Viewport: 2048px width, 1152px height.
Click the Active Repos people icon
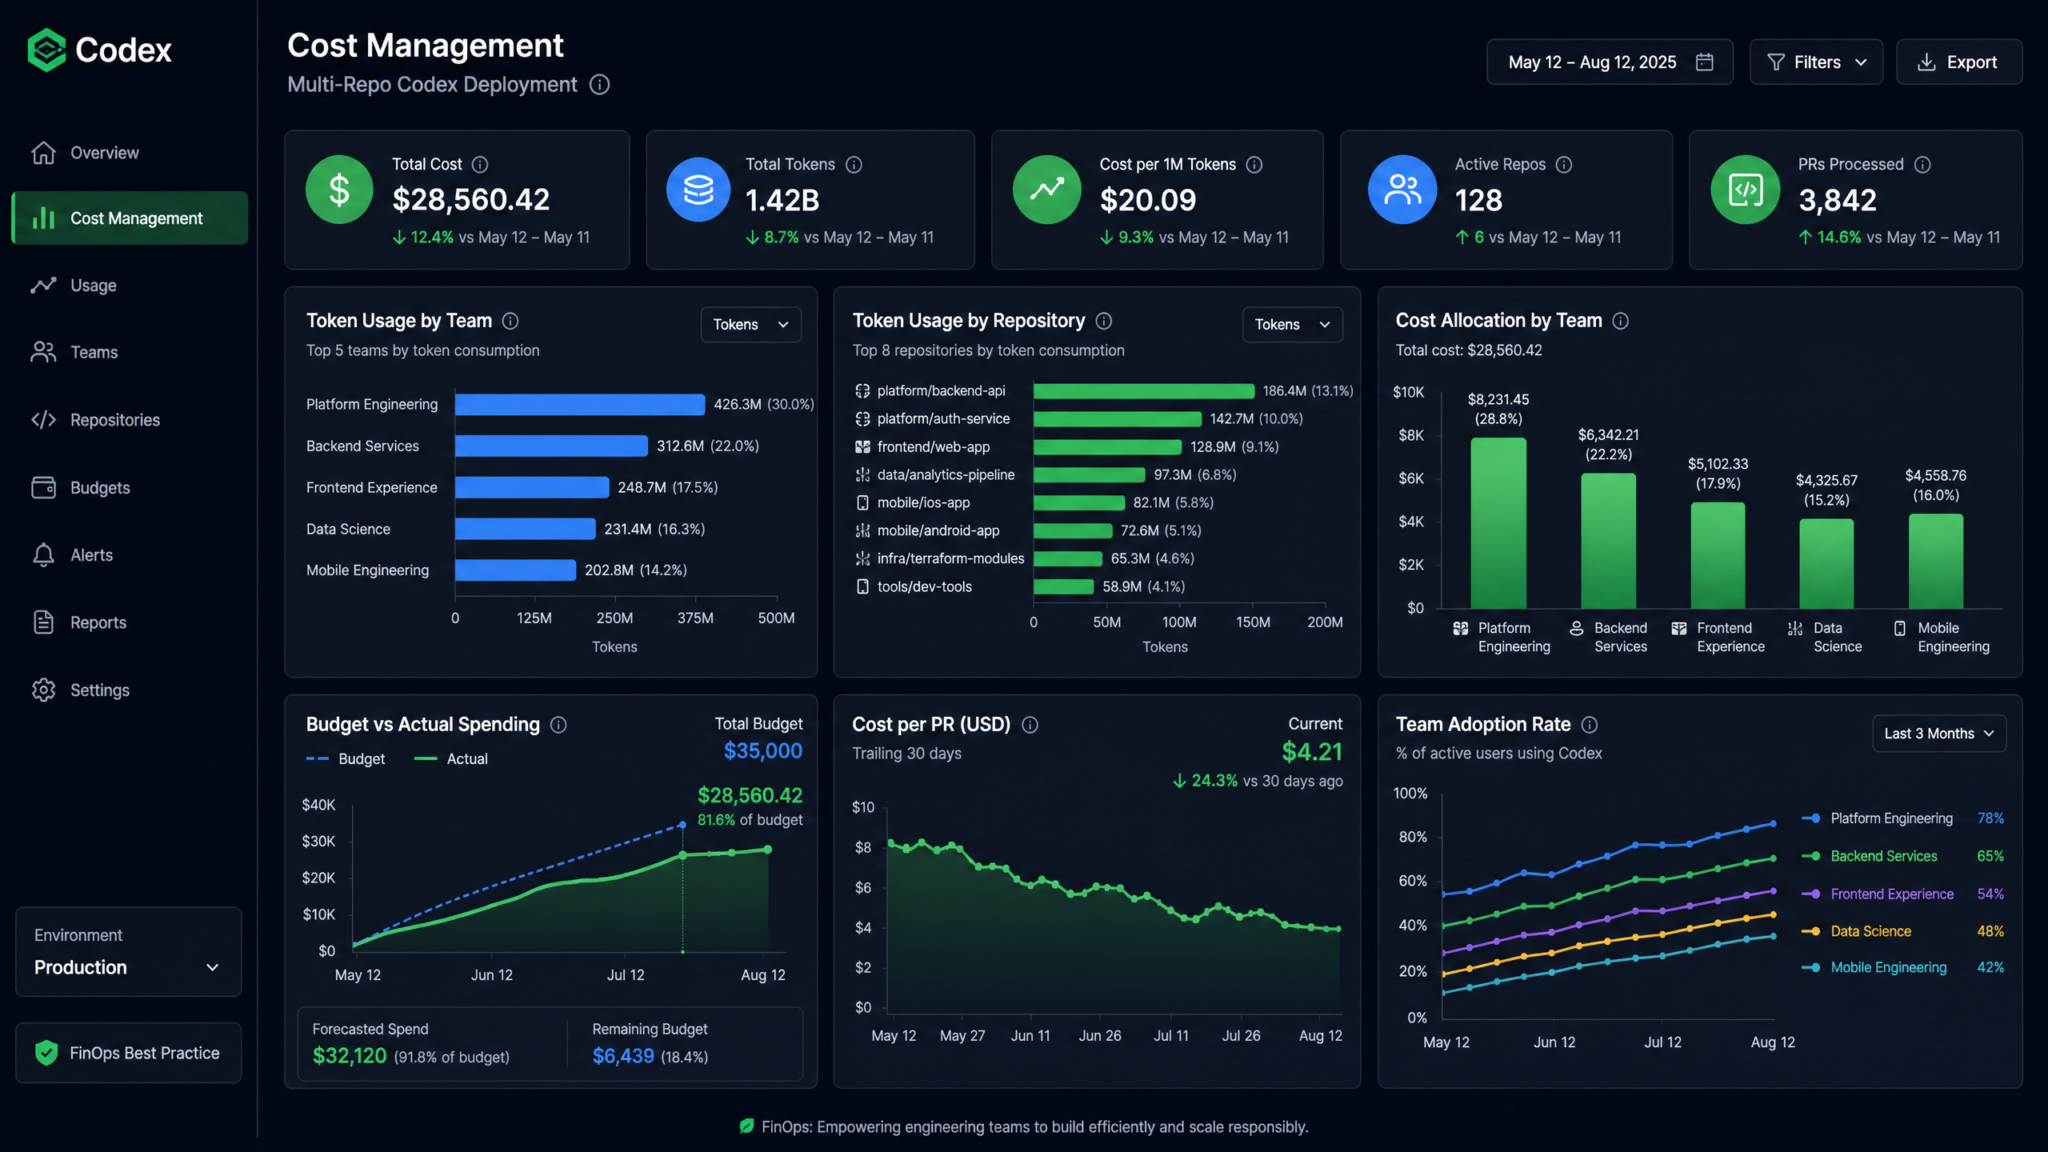(1402, 190)
